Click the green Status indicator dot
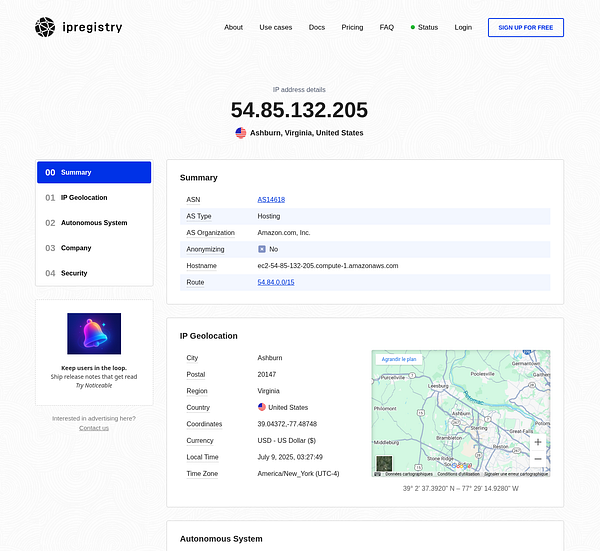 click(412, 27)
